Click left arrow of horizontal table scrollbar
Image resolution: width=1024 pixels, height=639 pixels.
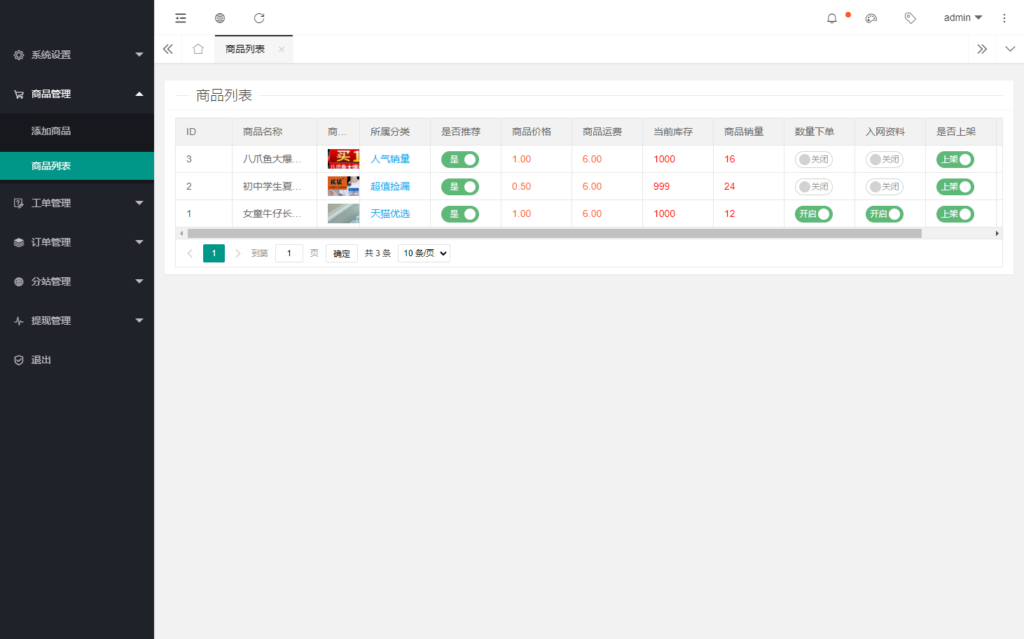(182, 233)
